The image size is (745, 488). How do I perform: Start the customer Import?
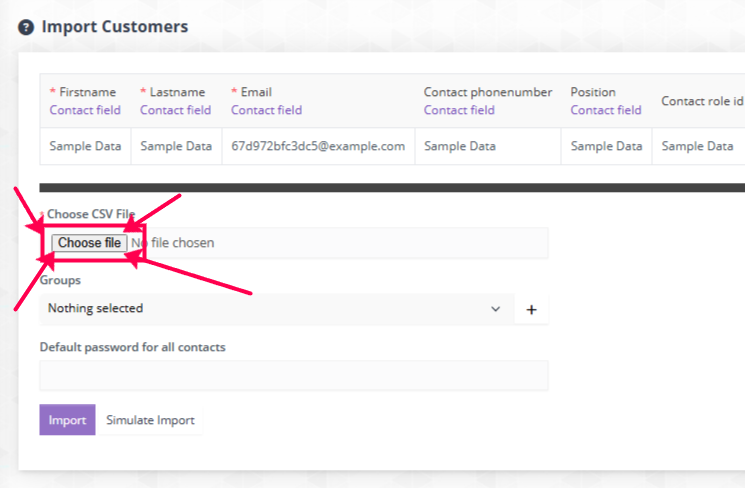point(67,420)
